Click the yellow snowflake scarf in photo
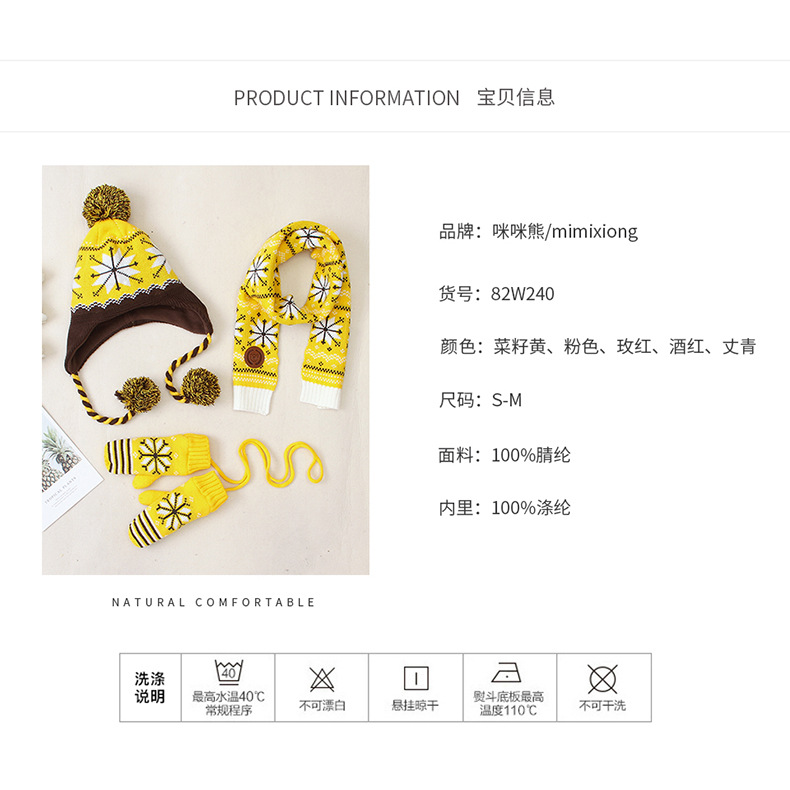 292,315
